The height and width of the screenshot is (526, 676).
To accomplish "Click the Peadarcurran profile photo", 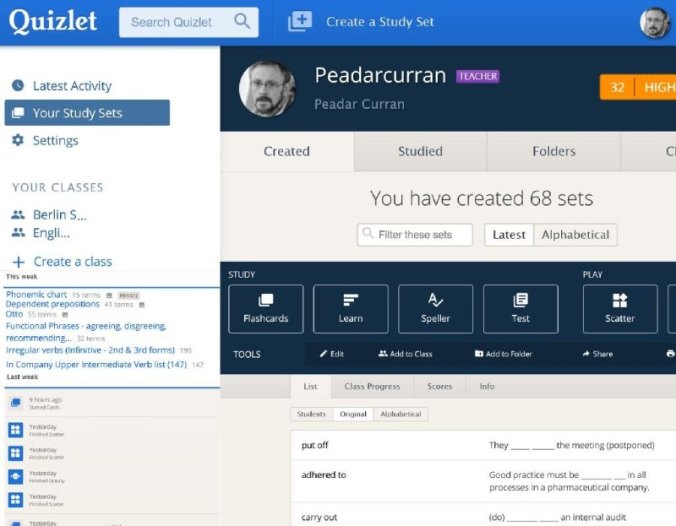I will click(267, 88).
